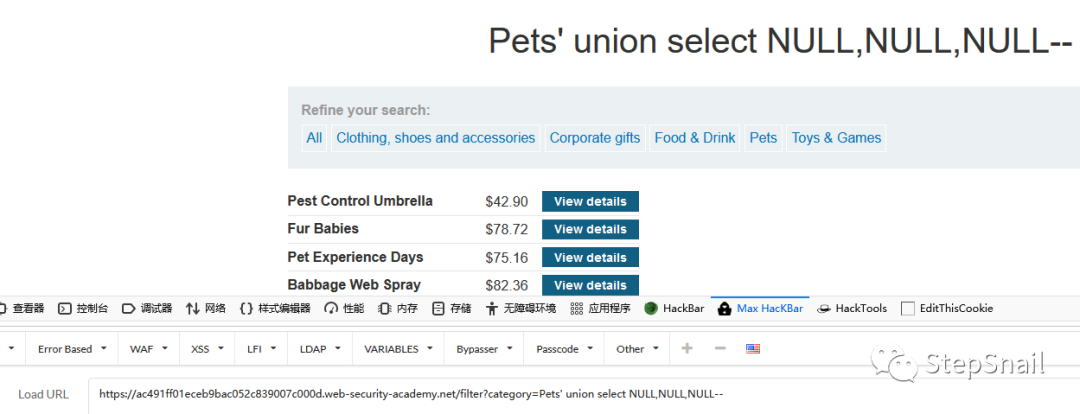Switch to the HackBar tab

[x=675, y=308]
